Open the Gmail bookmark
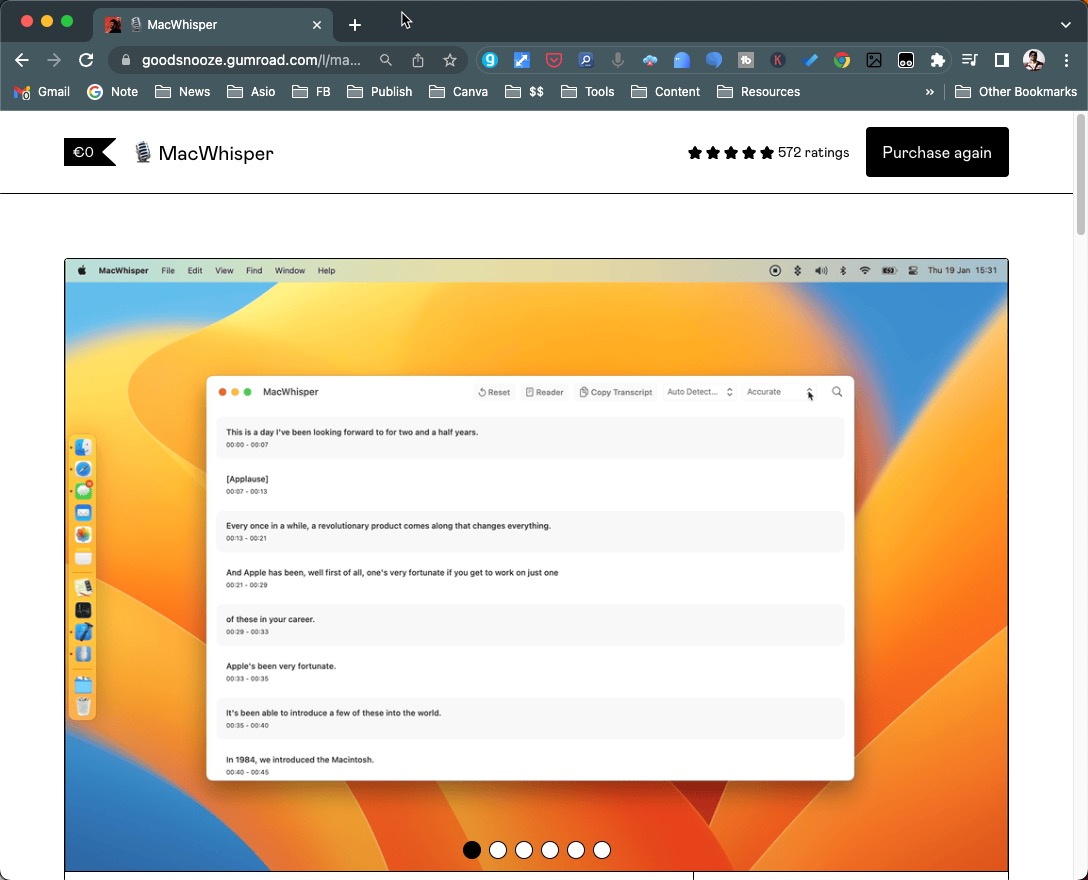Viewport: 1088px width, 880px height. click(x=42, y=92)
